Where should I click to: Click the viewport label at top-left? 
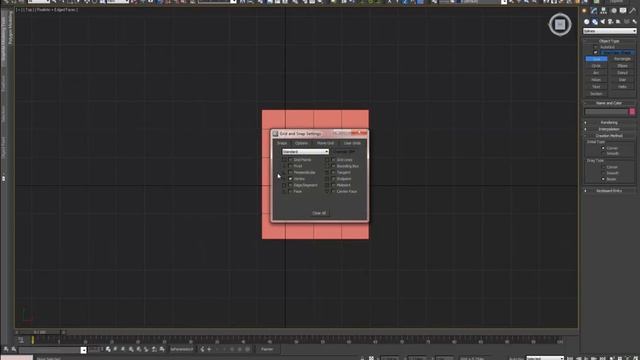47,10
